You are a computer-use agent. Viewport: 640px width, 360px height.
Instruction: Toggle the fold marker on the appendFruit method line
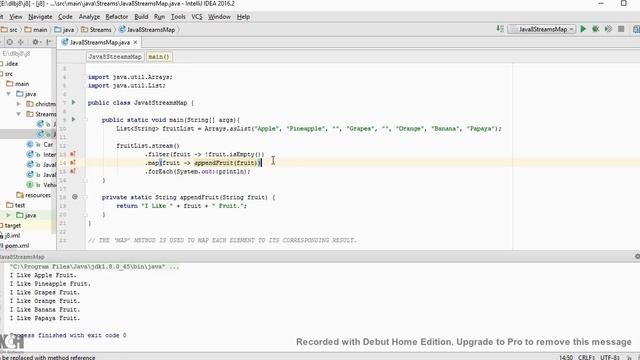tap(86, 197)
